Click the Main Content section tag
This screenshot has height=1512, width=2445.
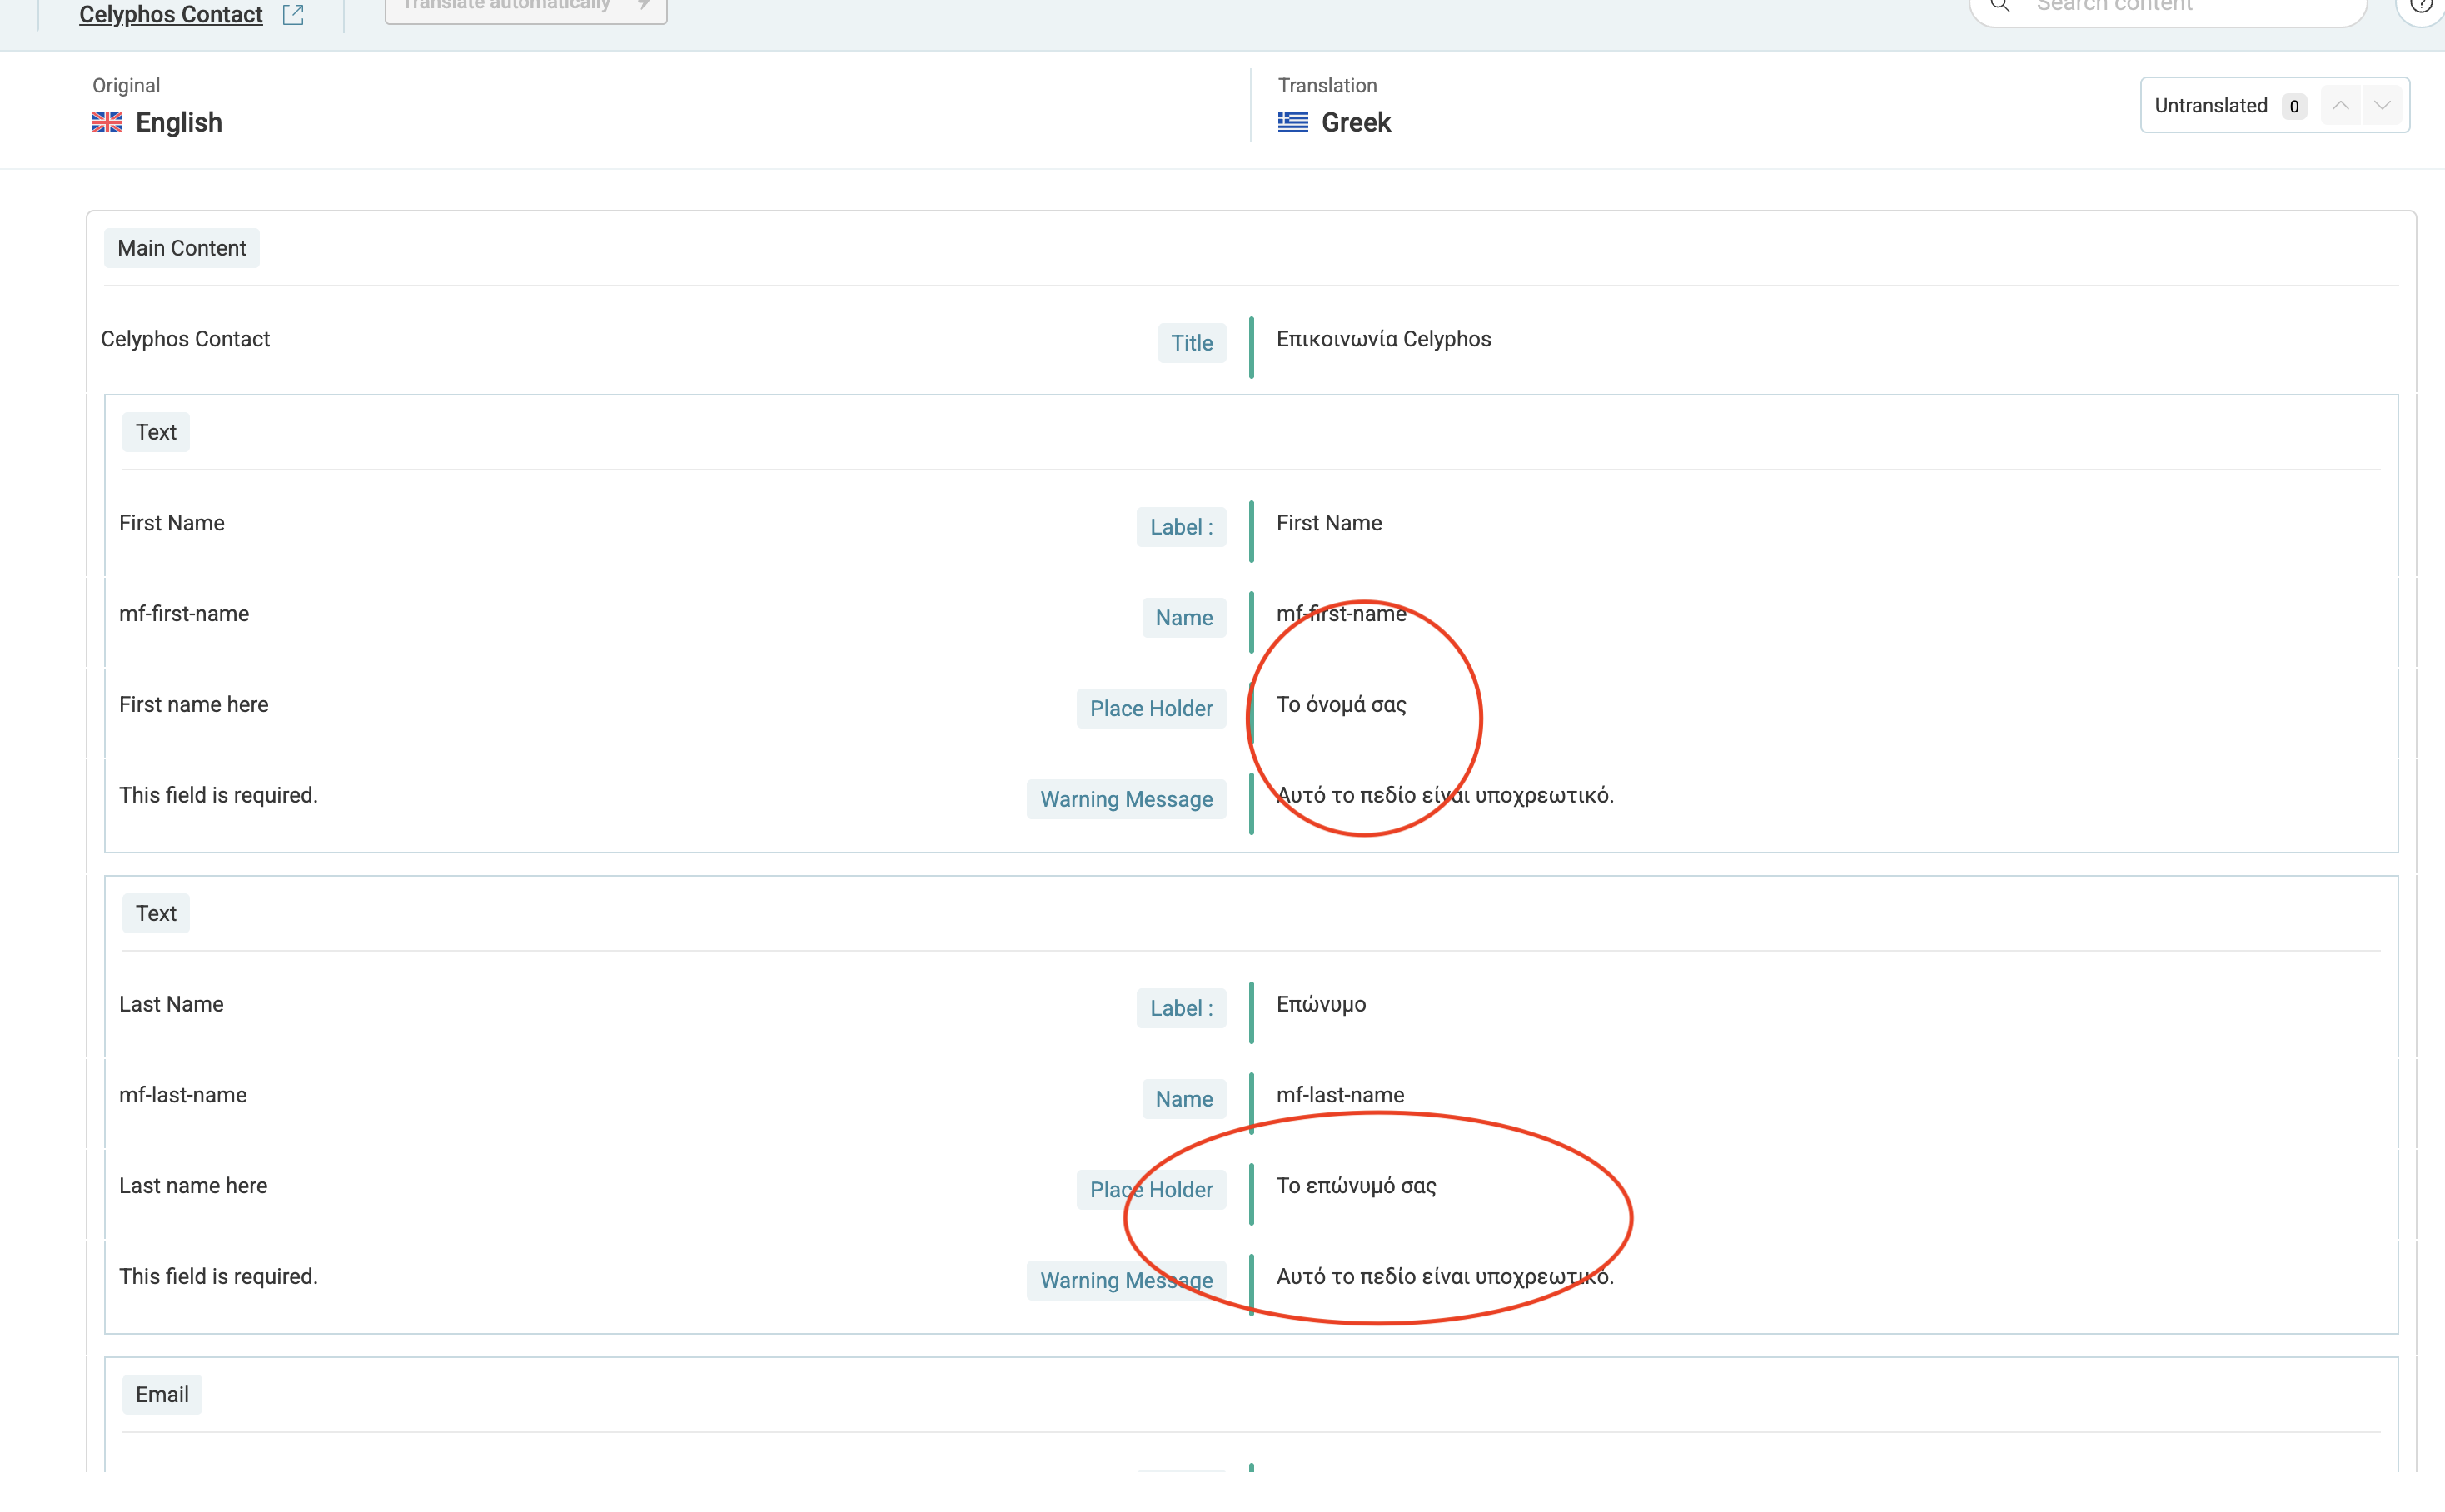pyautogui.click(x=181, y=249)
